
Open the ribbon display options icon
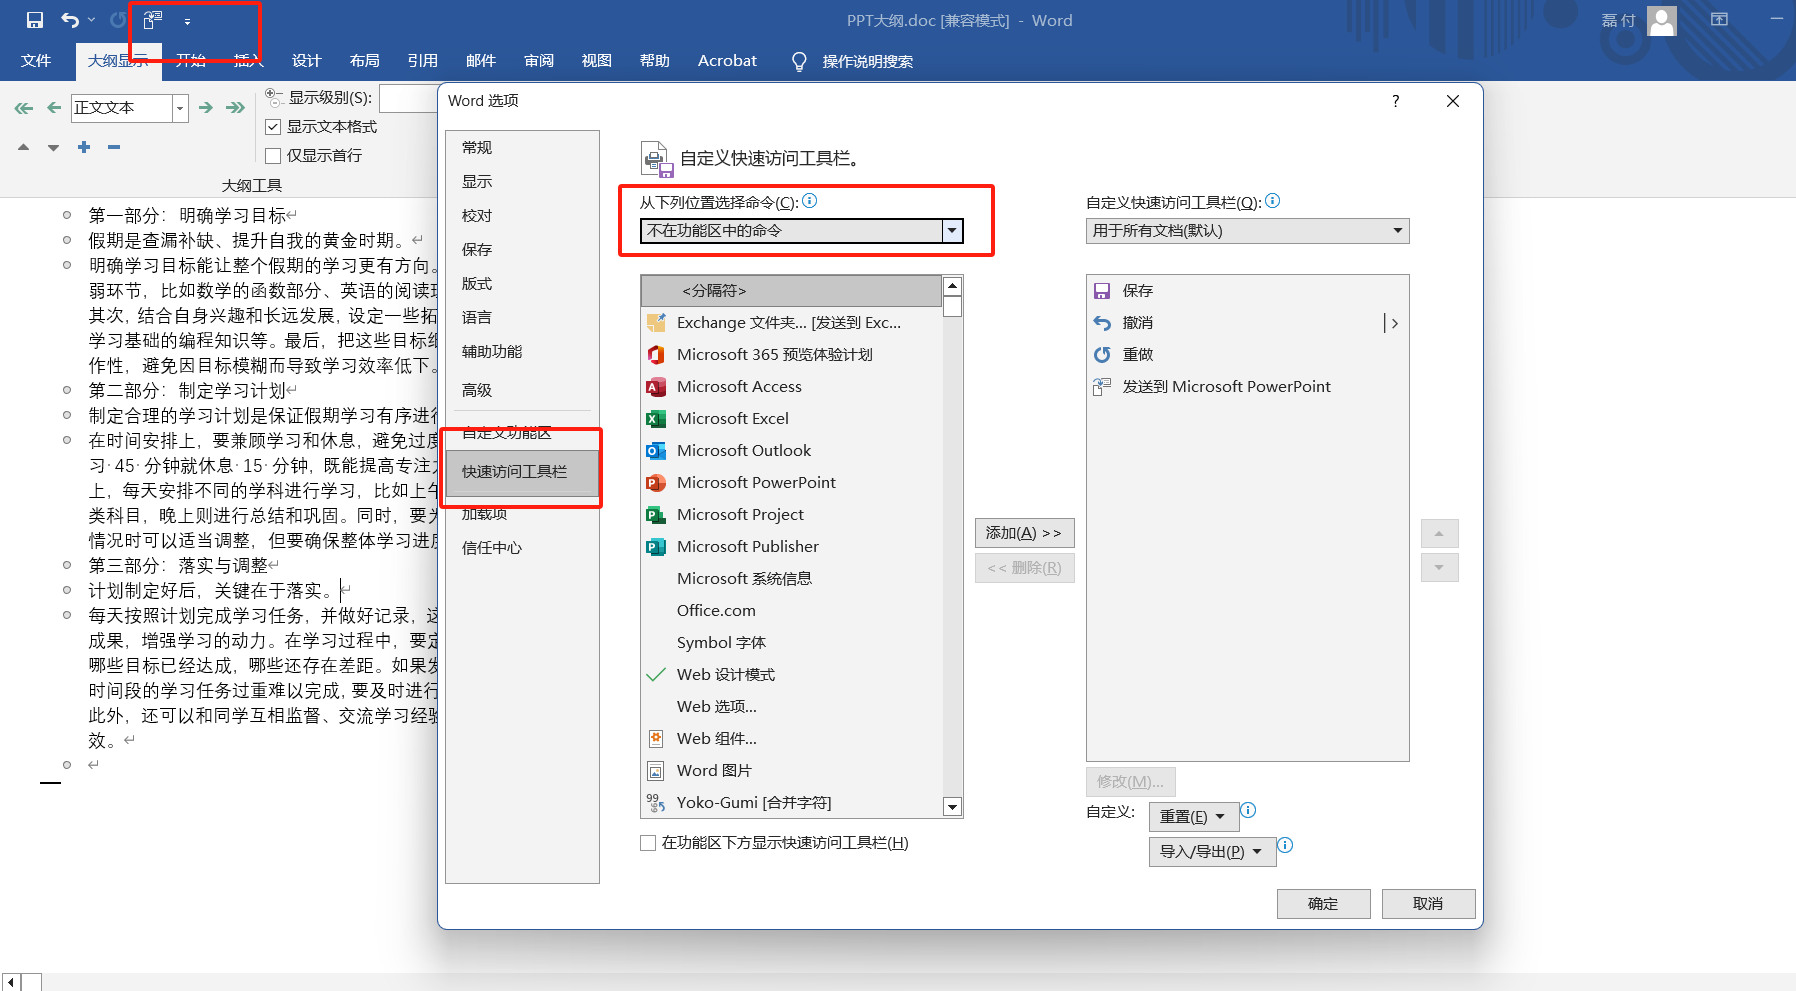coord(1720,20)
